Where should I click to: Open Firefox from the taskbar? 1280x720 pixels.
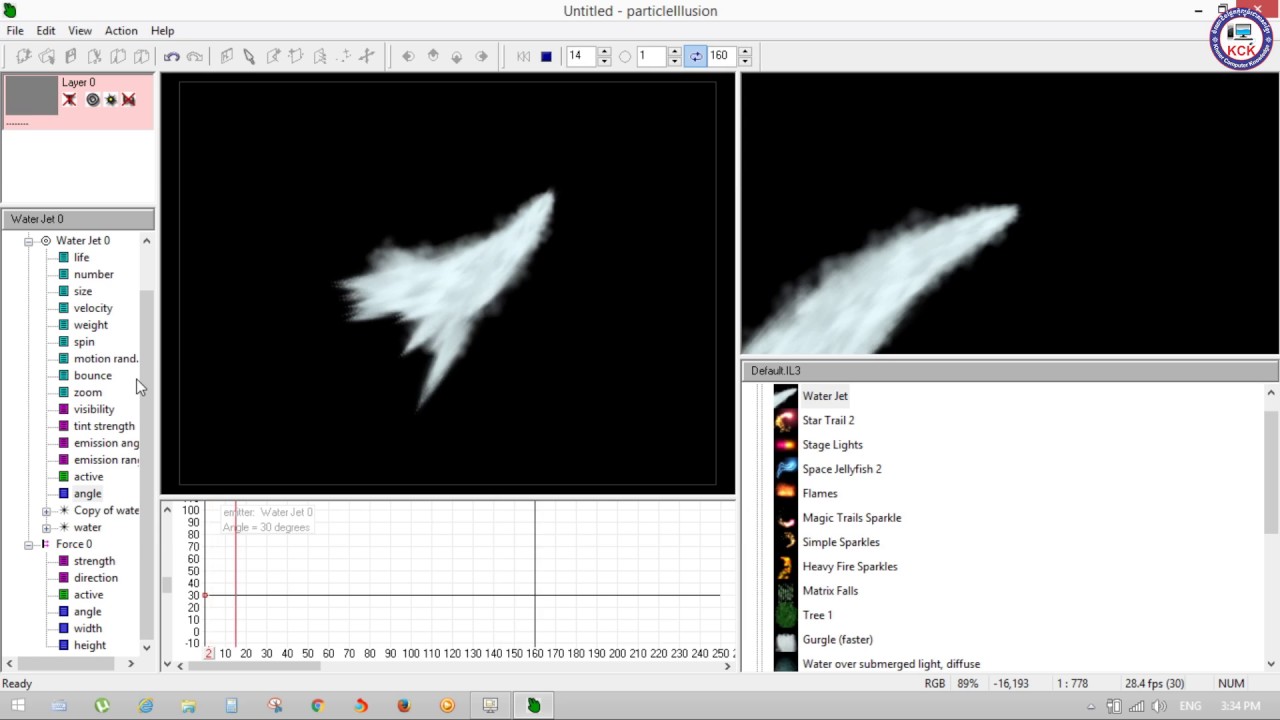[404, 705]
